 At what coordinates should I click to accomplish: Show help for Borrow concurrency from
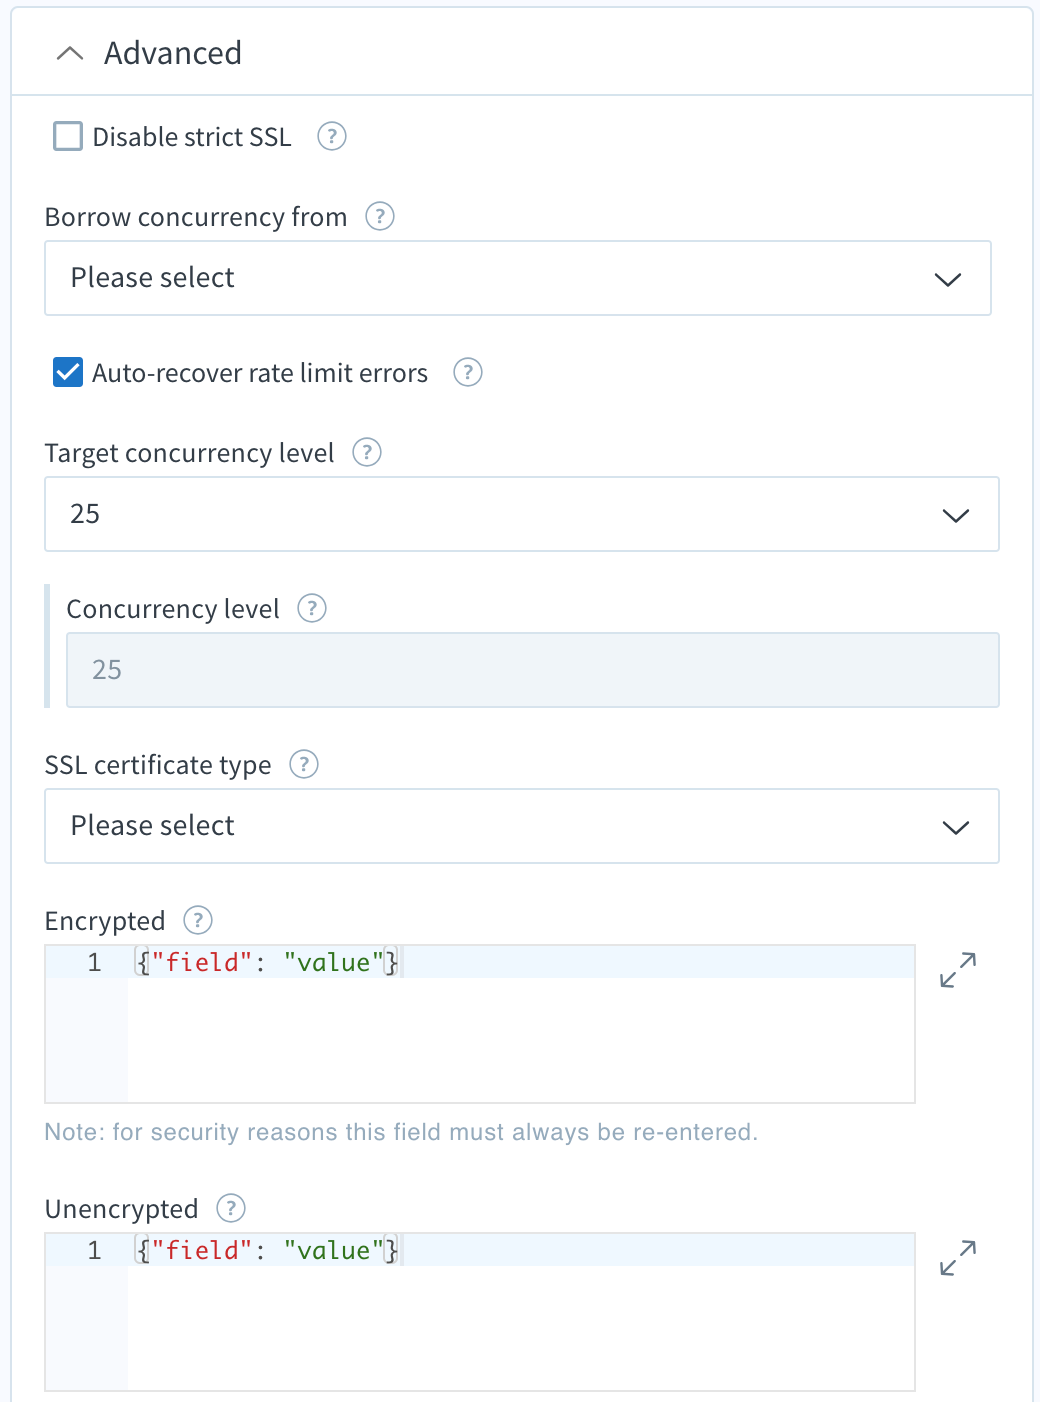[x=380, y=216]
